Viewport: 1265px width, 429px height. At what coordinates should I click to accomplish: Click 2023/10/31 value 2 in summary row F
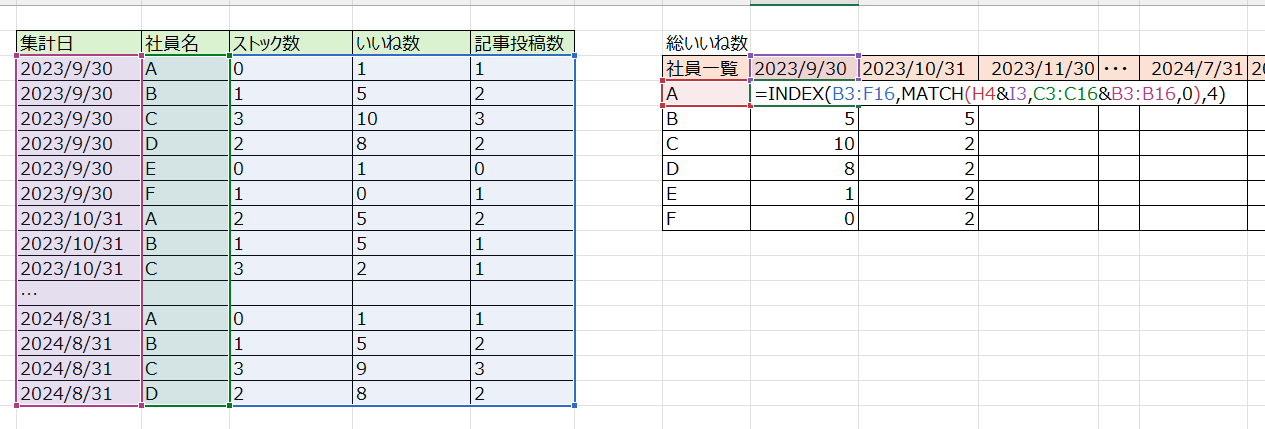point(918,218)
